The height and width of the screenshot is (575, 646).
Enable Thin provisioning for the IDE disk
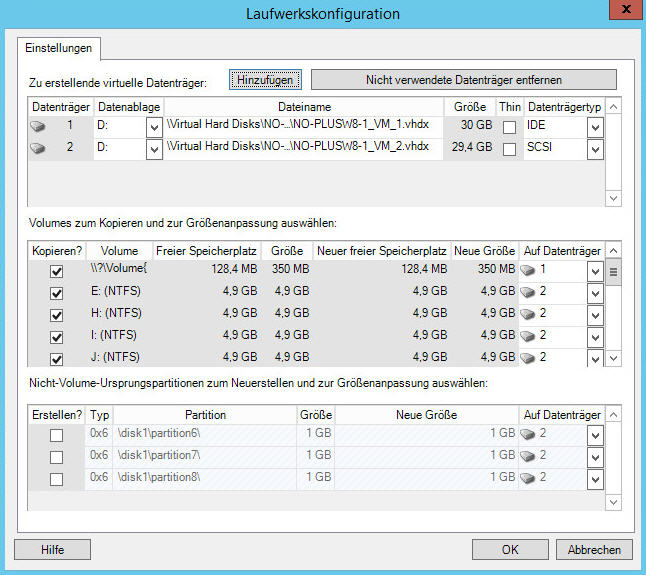coord(510,127)
